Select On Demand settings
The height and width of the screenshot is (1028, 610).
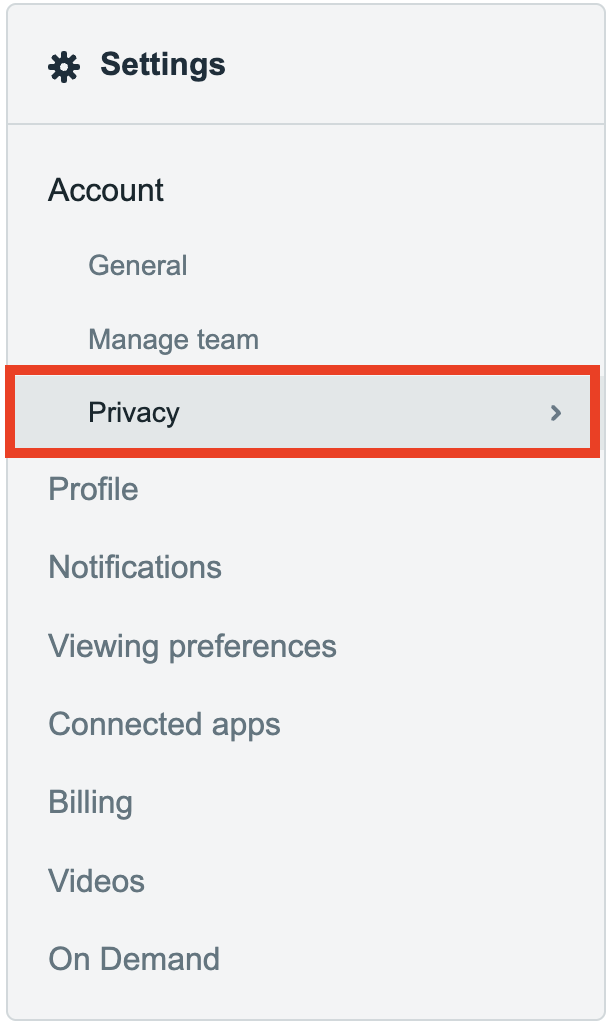(134, 959)
